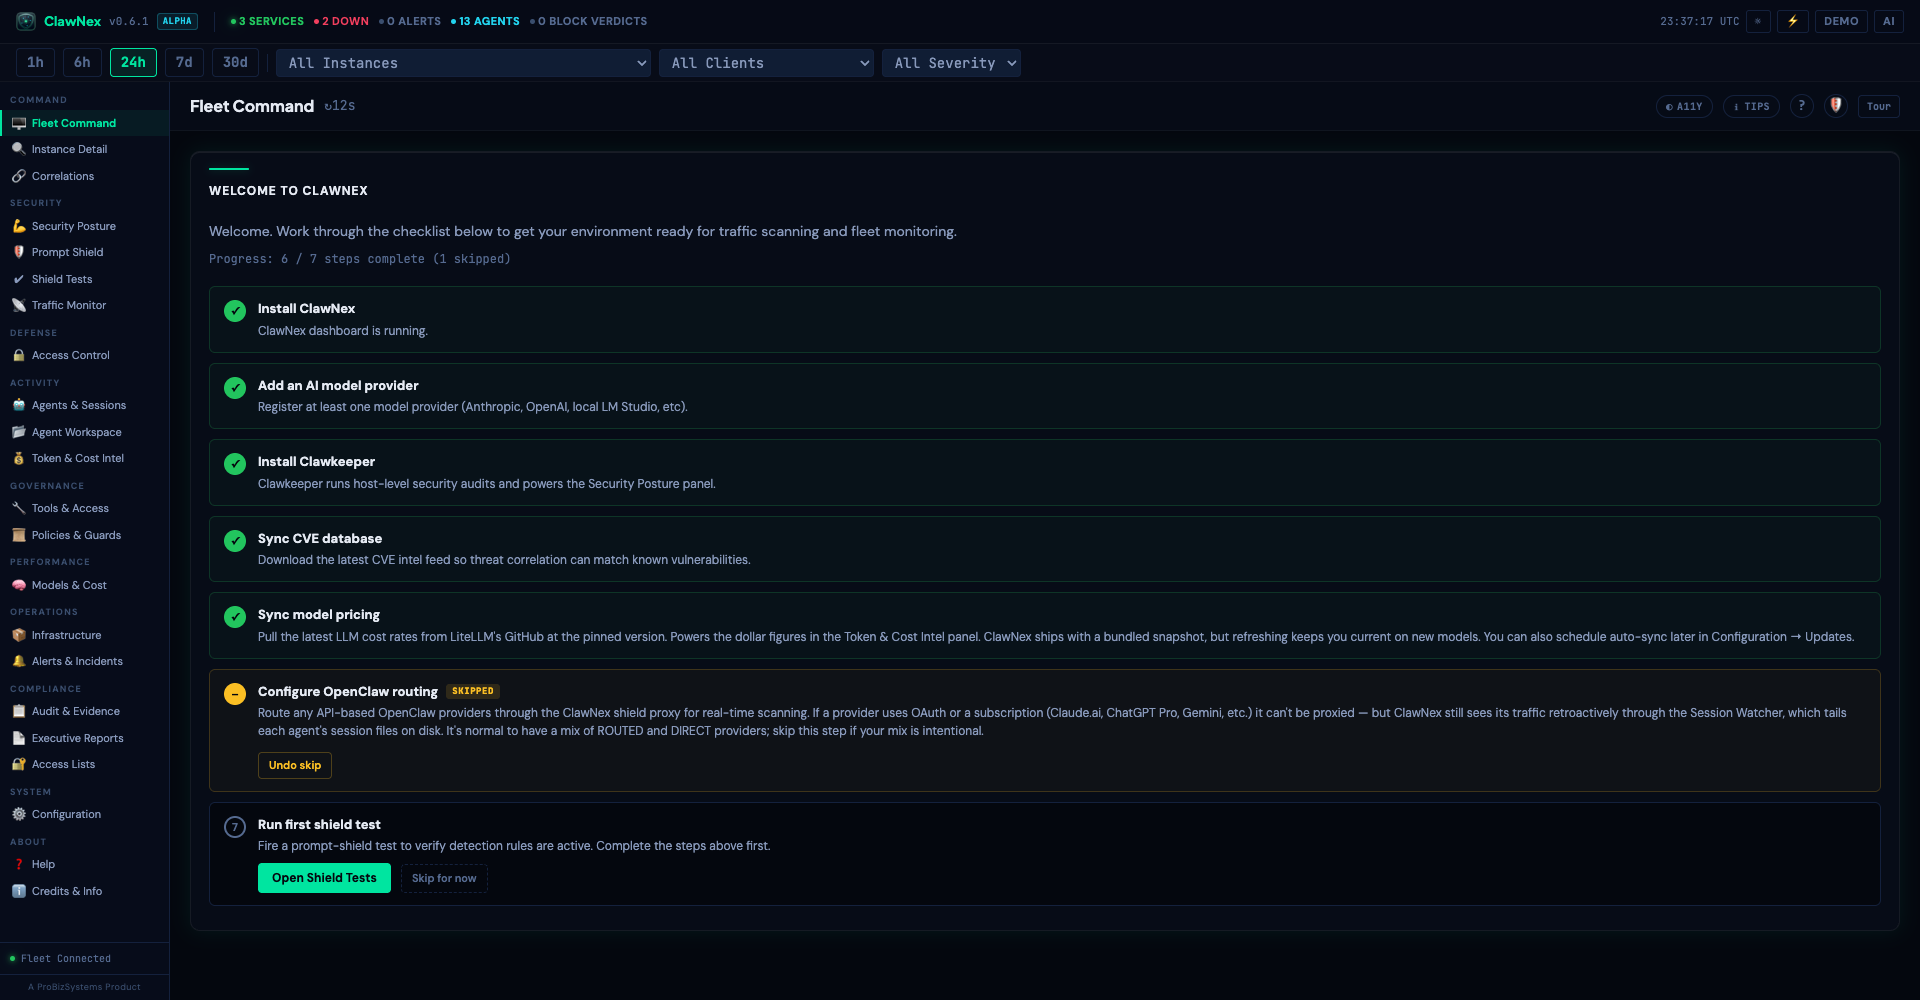Click the Traffic Monitor icon in sidebar
This screenshot has height=1000, width=1920.
[x=20, y=305]
